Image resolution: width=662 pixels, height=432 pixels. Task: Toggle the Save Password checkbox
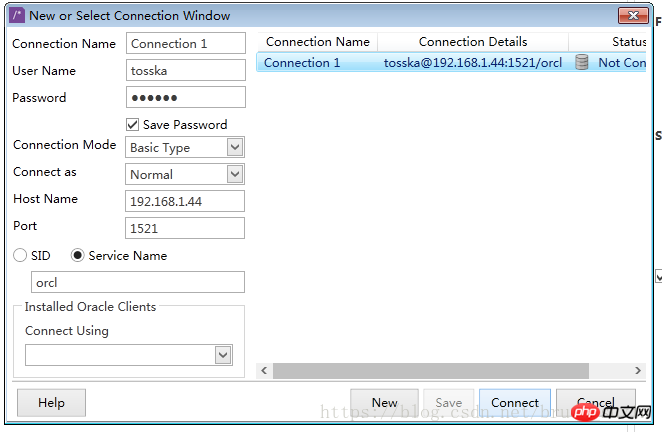[x=132, y=125]
